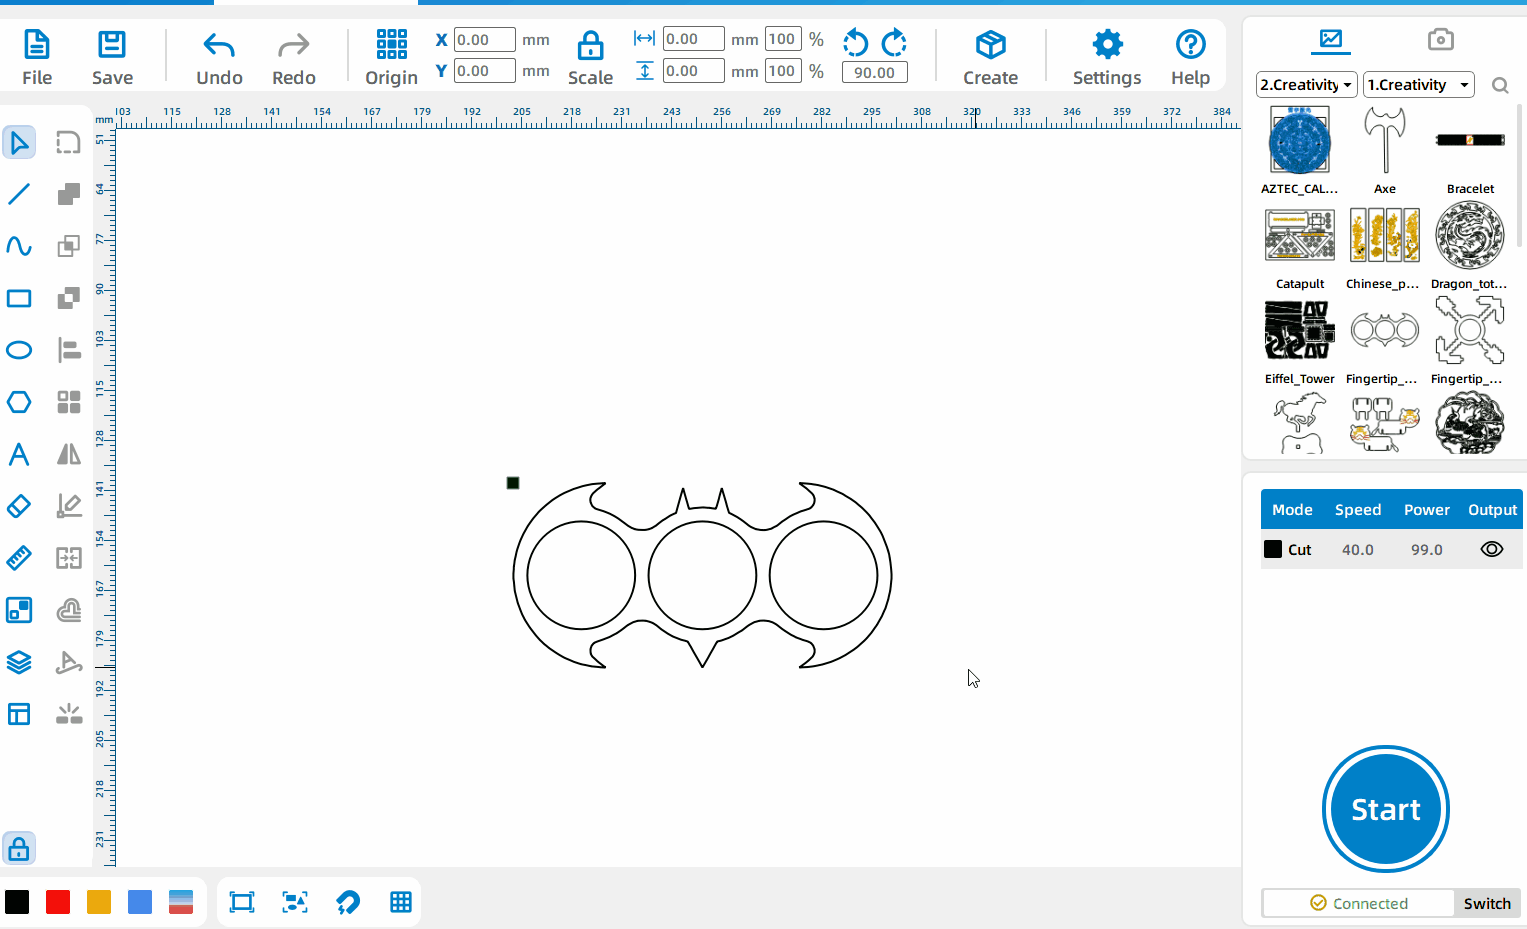Start the laser job
1527x929 pixels.
tap(1386, 809)
